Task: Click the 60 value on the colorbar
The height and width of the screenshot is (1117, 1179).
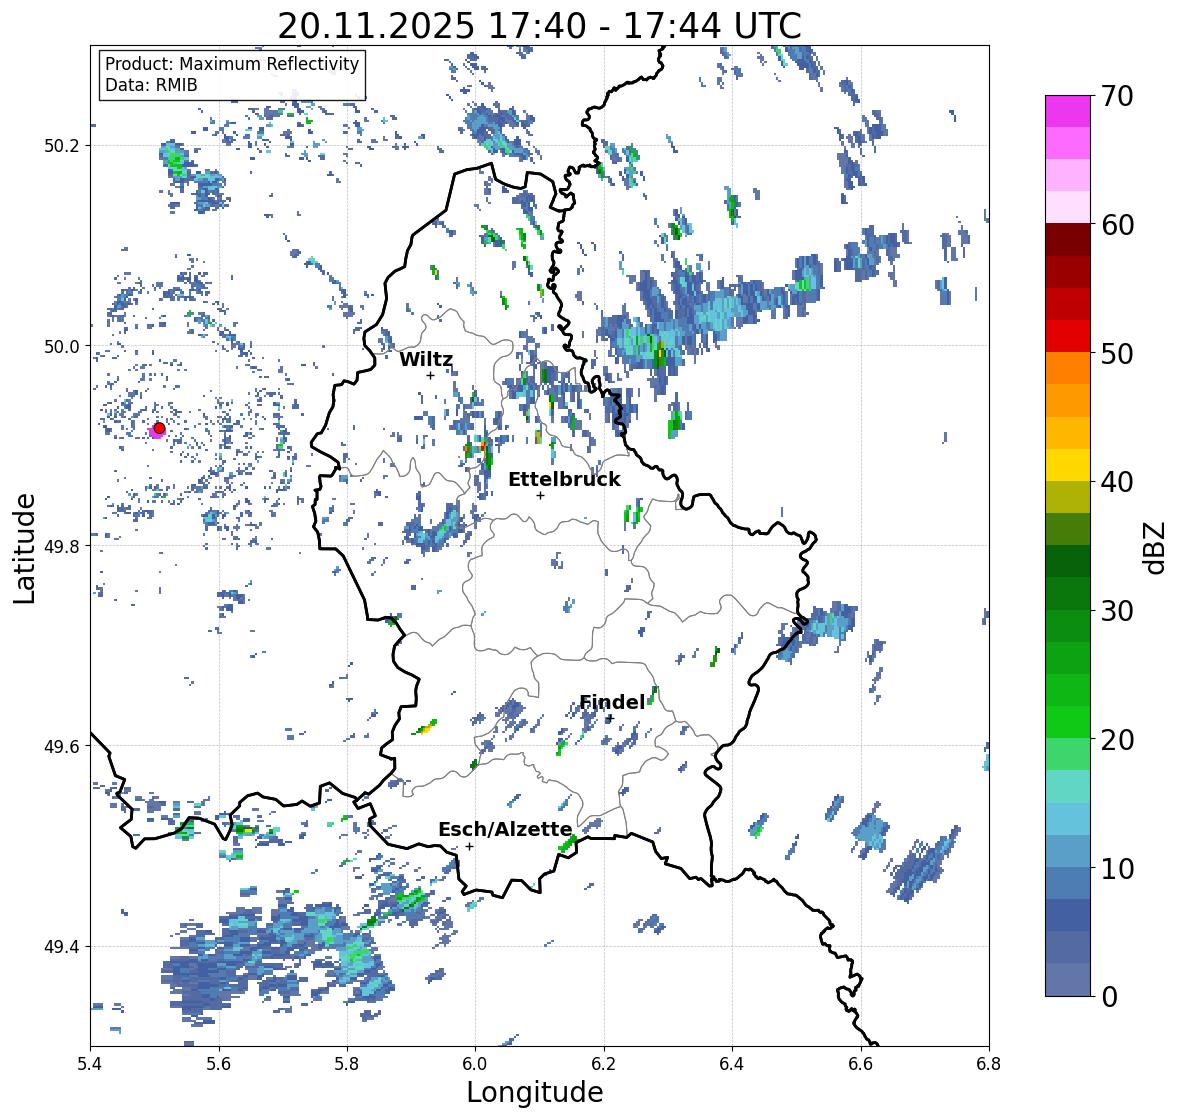Action: pos(1117,225)
